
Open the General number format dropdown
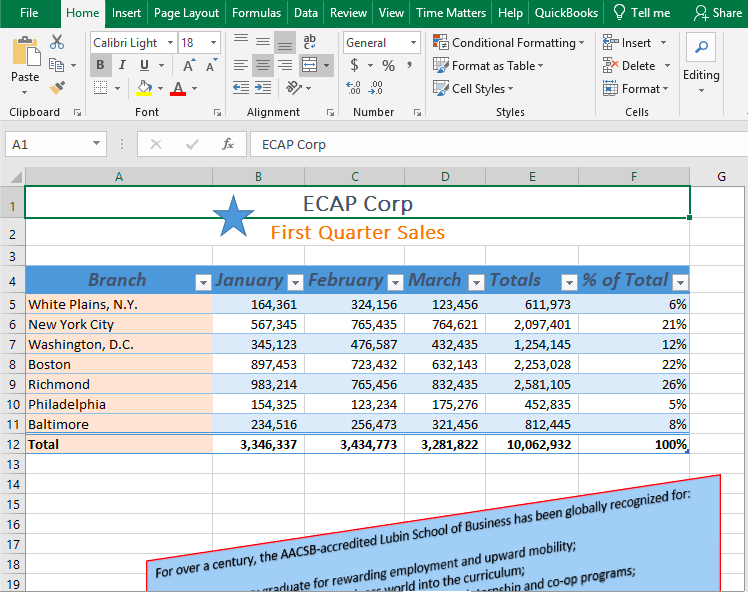tap(413, 42)
